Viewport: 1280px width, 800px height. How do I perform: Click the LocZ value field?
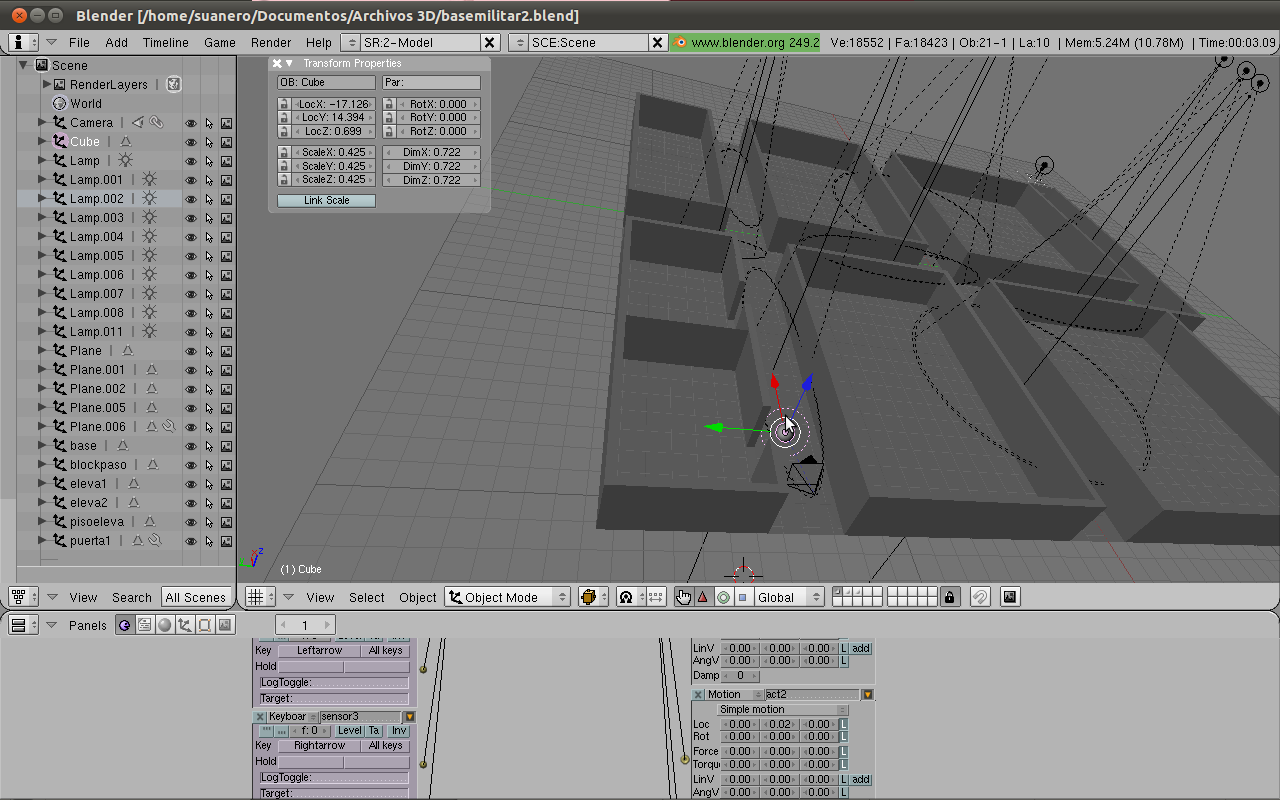(x=333, y=131)
